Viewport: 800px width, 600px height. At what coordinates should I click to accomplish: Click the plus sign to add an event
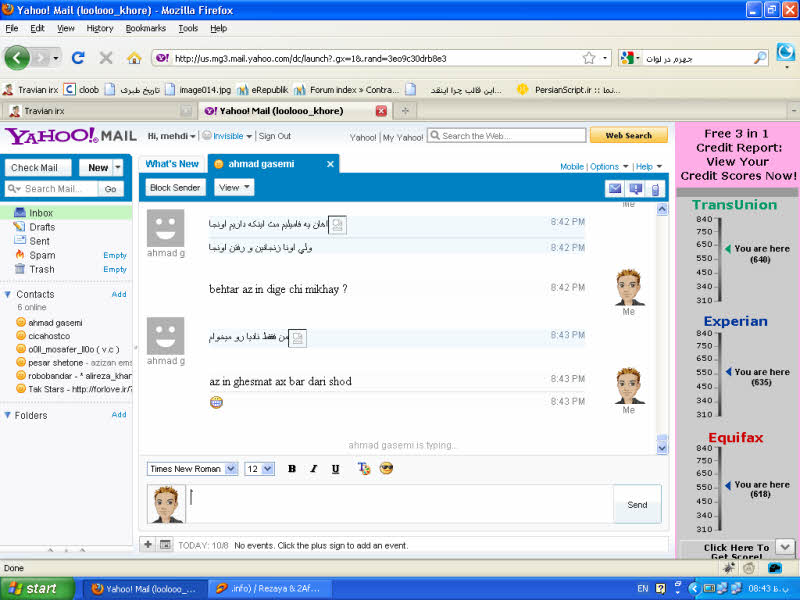(148, 544)
